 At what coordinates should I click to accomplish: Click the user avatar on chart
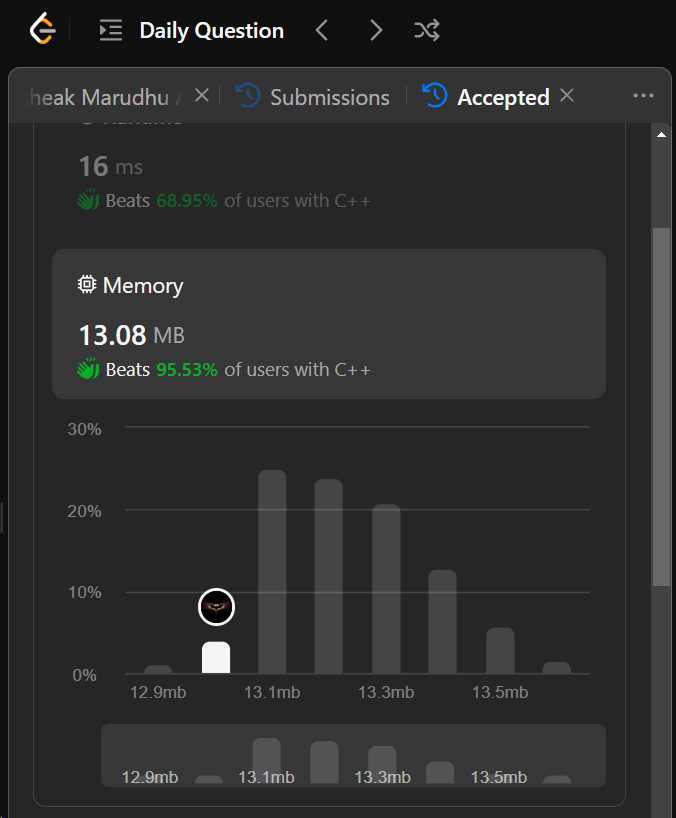click(x=216, y=606)
